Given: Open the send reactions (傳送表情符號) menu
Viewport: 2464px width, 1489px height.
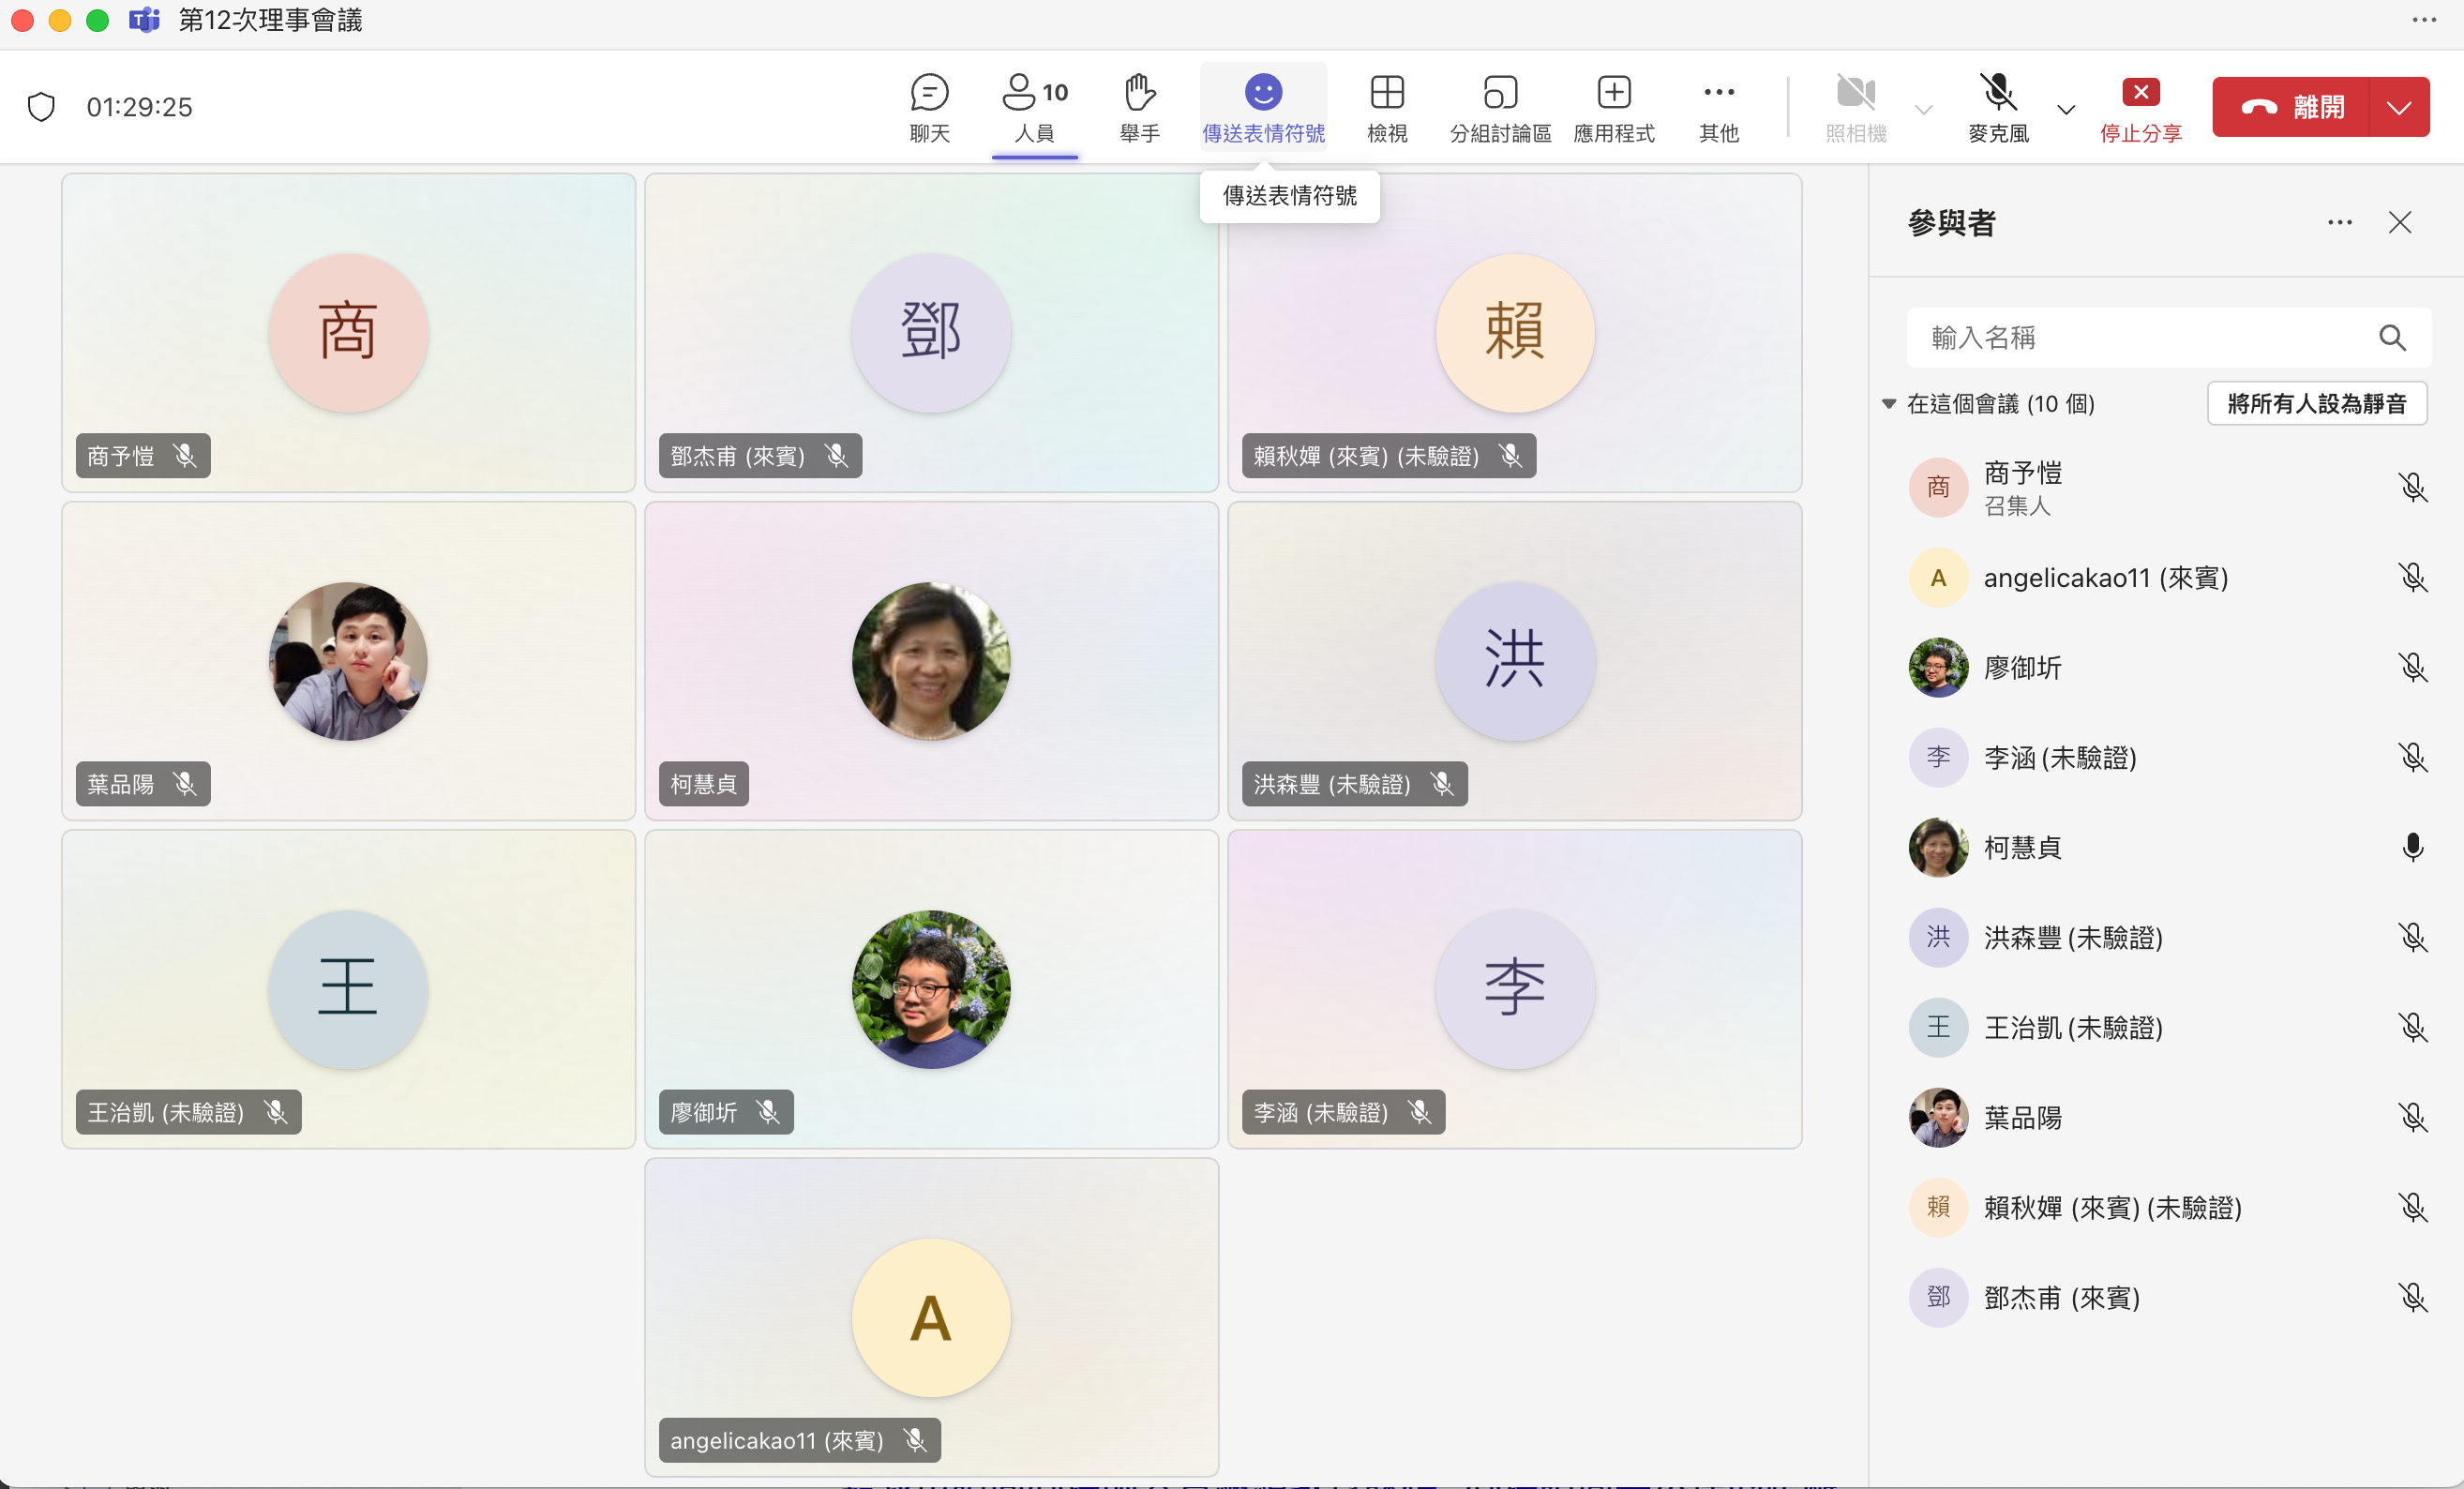Looking at the screenshot, I should (x=1263, y=107).
